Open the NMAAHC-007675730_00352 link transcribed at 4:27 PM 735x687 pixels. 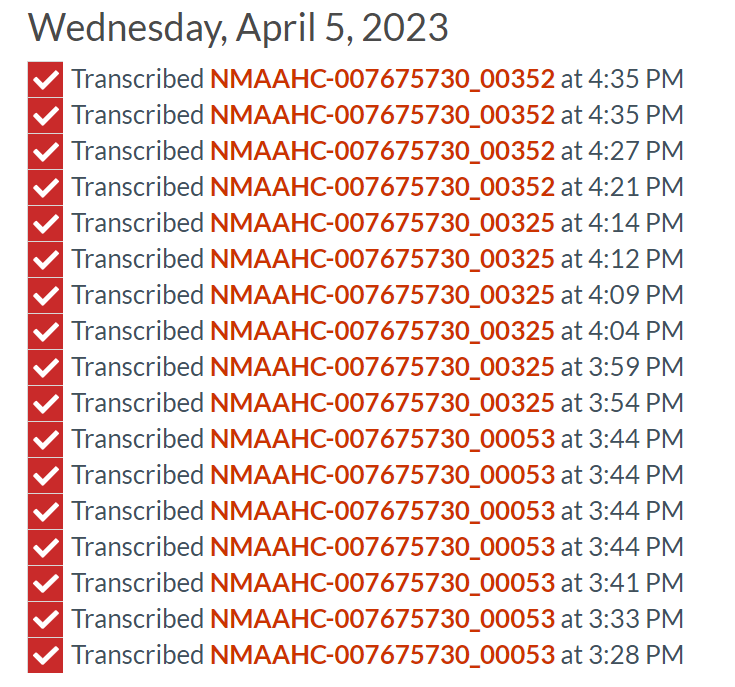click(x=382, y=151)
